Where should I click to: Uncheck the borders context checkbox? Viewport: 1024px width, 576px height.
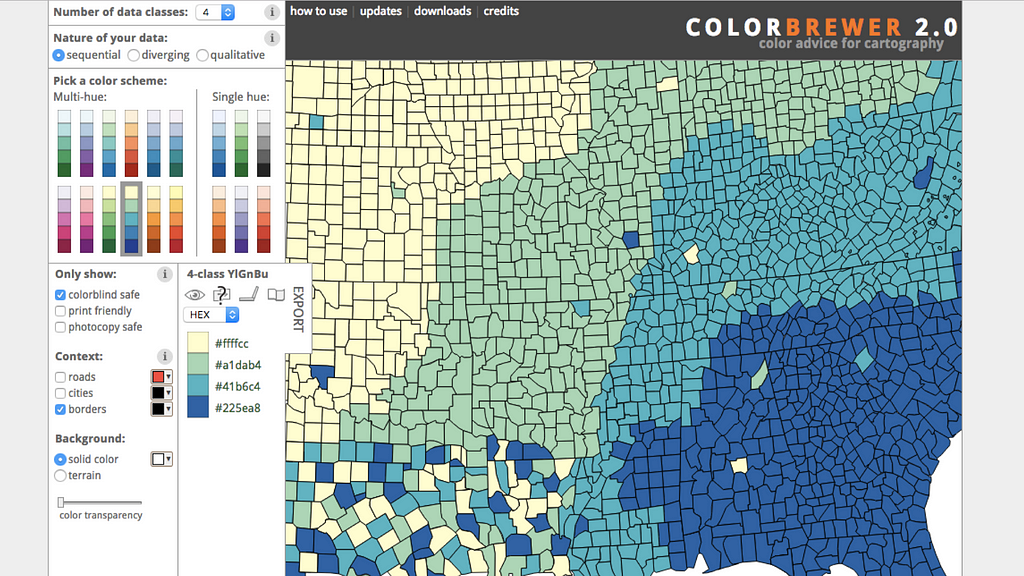[x=60, y=409]
